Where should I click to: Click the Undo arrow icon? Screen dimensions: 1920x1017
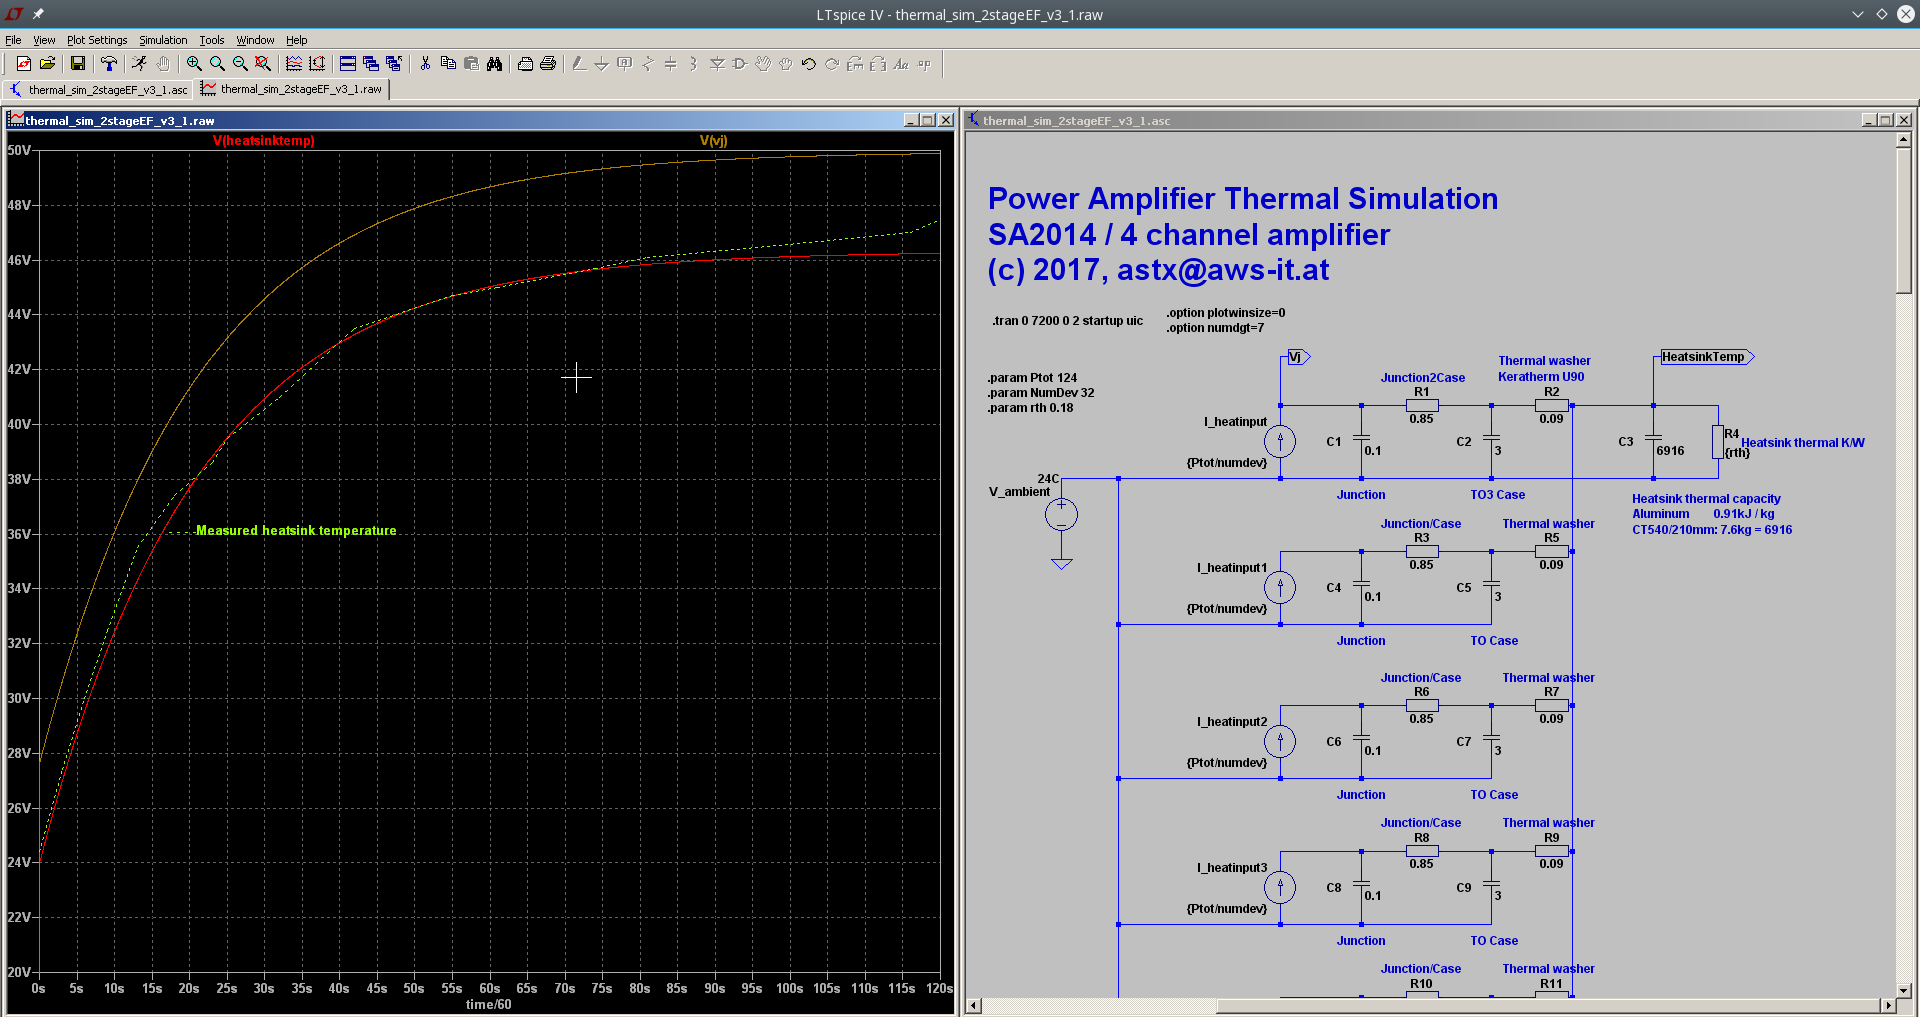point(809,64)
